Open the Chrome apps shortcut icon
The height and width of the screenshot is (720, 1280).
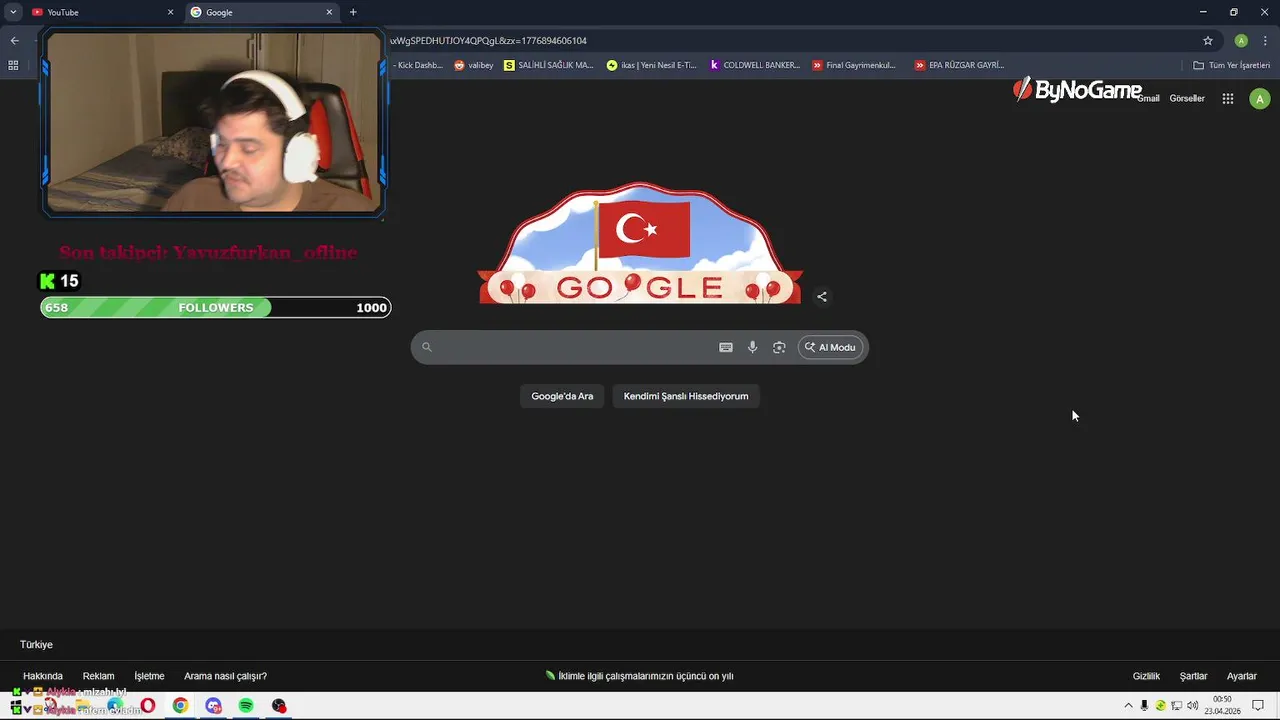pyautogui.click(x=13, y=65)
